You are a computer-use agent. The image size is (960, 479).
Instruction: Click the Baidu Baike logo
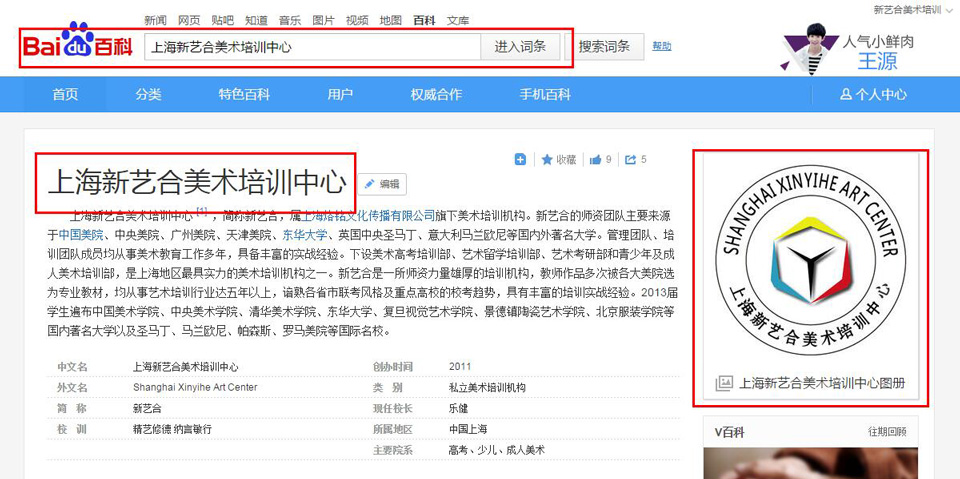click(x=78, y=42)
